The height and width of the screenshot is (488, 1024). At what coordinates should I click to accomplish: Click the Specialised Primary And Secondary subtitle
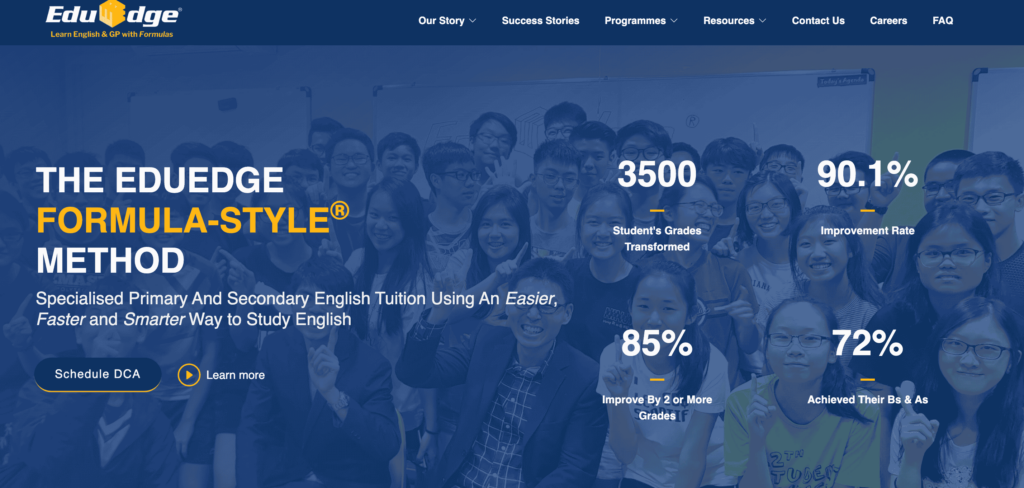tap(299, 309)
